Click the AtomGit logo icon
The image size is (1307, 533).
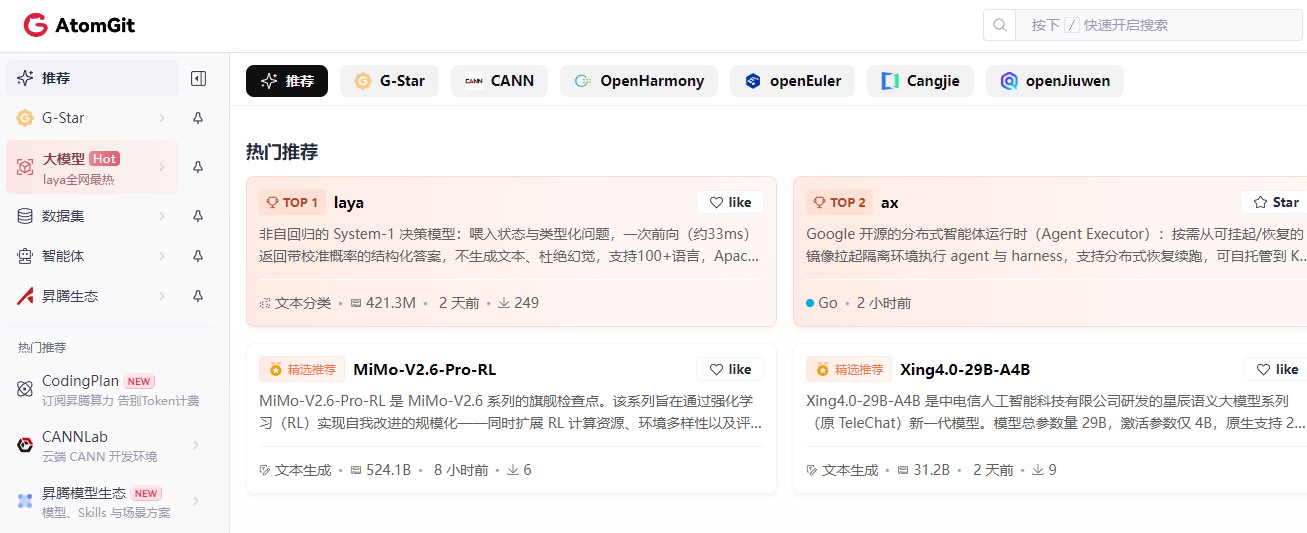click(36, 25)
